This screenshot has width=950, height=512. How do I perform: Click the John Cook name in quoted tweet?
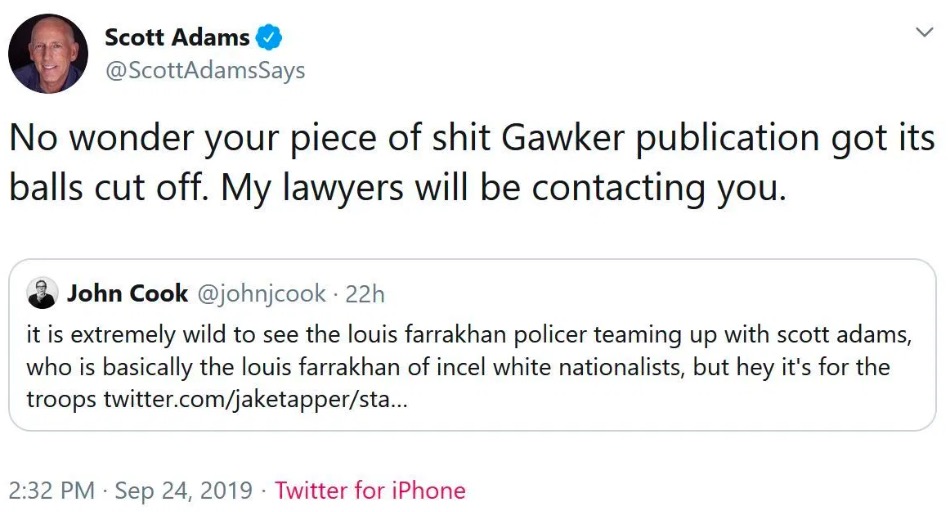tap(127, 293)
